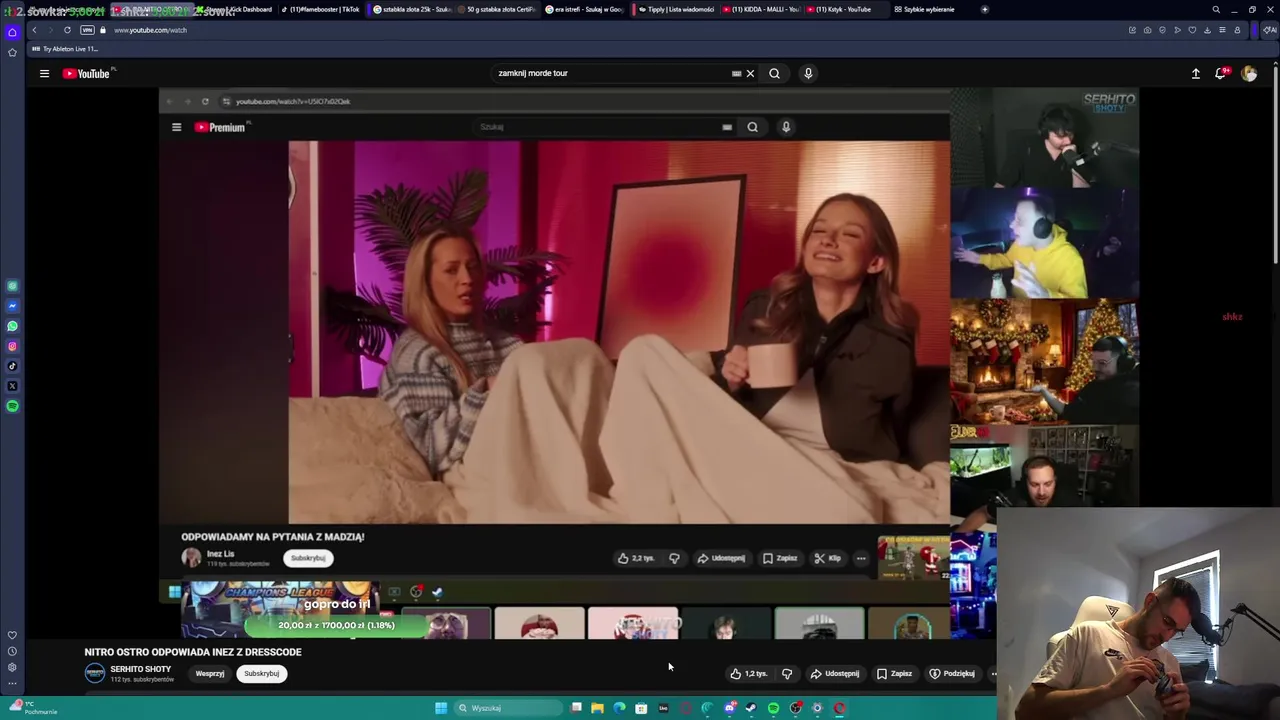Open Spotify from the taskbar
Image resolution: width=1280 pixels, height=720 pixels.
coord(773,708)
